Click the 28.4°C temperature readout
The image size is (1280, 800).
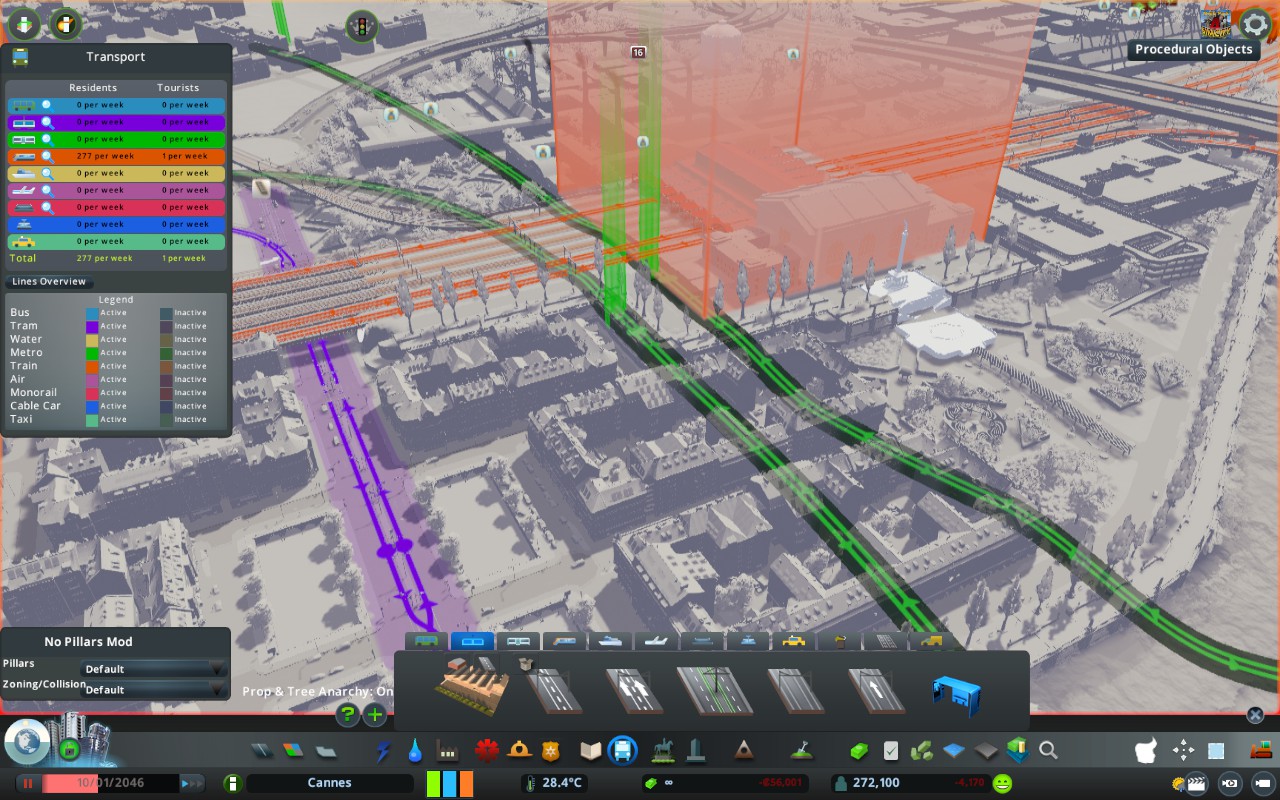point(563,783)
